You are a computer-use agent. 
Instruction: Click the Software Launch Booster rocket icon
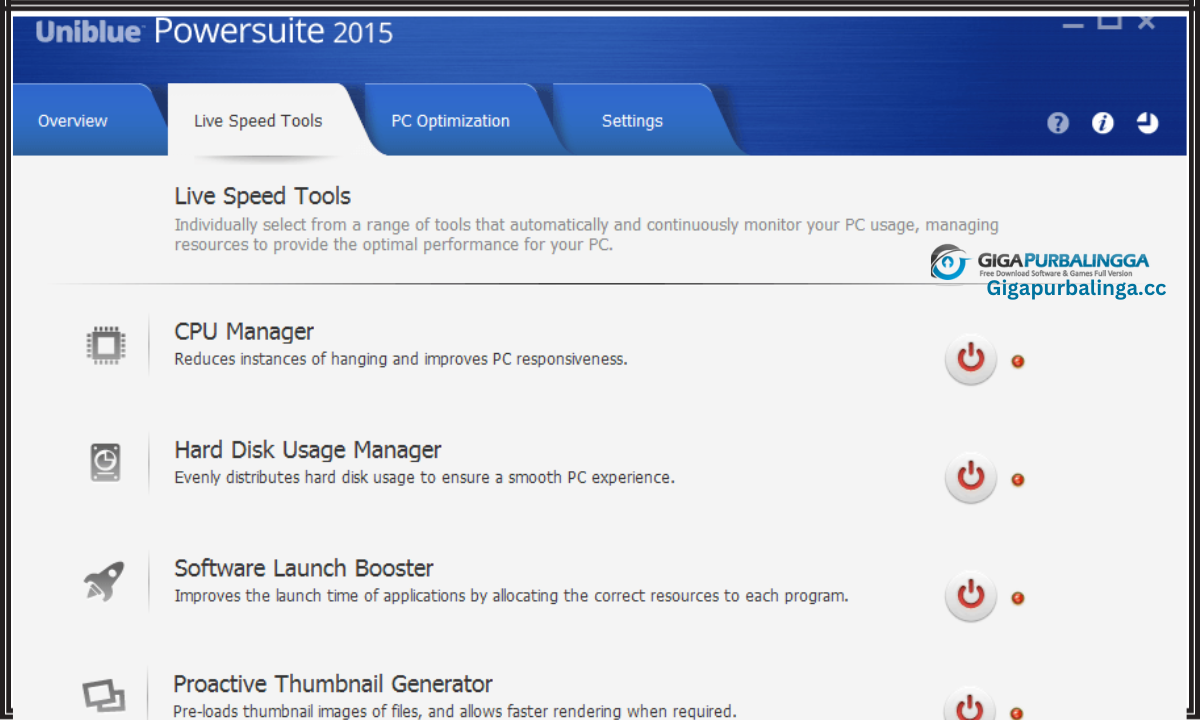click(104, 581)
